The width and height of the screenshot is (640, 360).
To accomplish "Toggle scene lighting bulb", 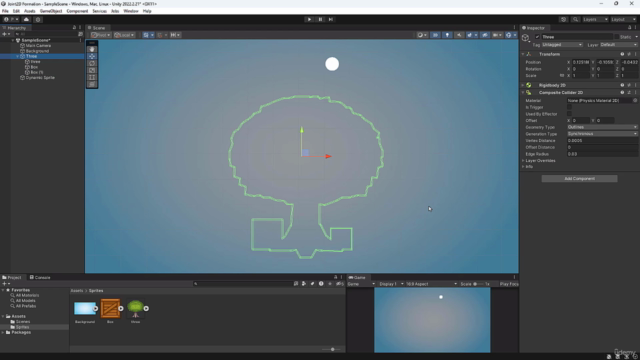I will (447, 35).
